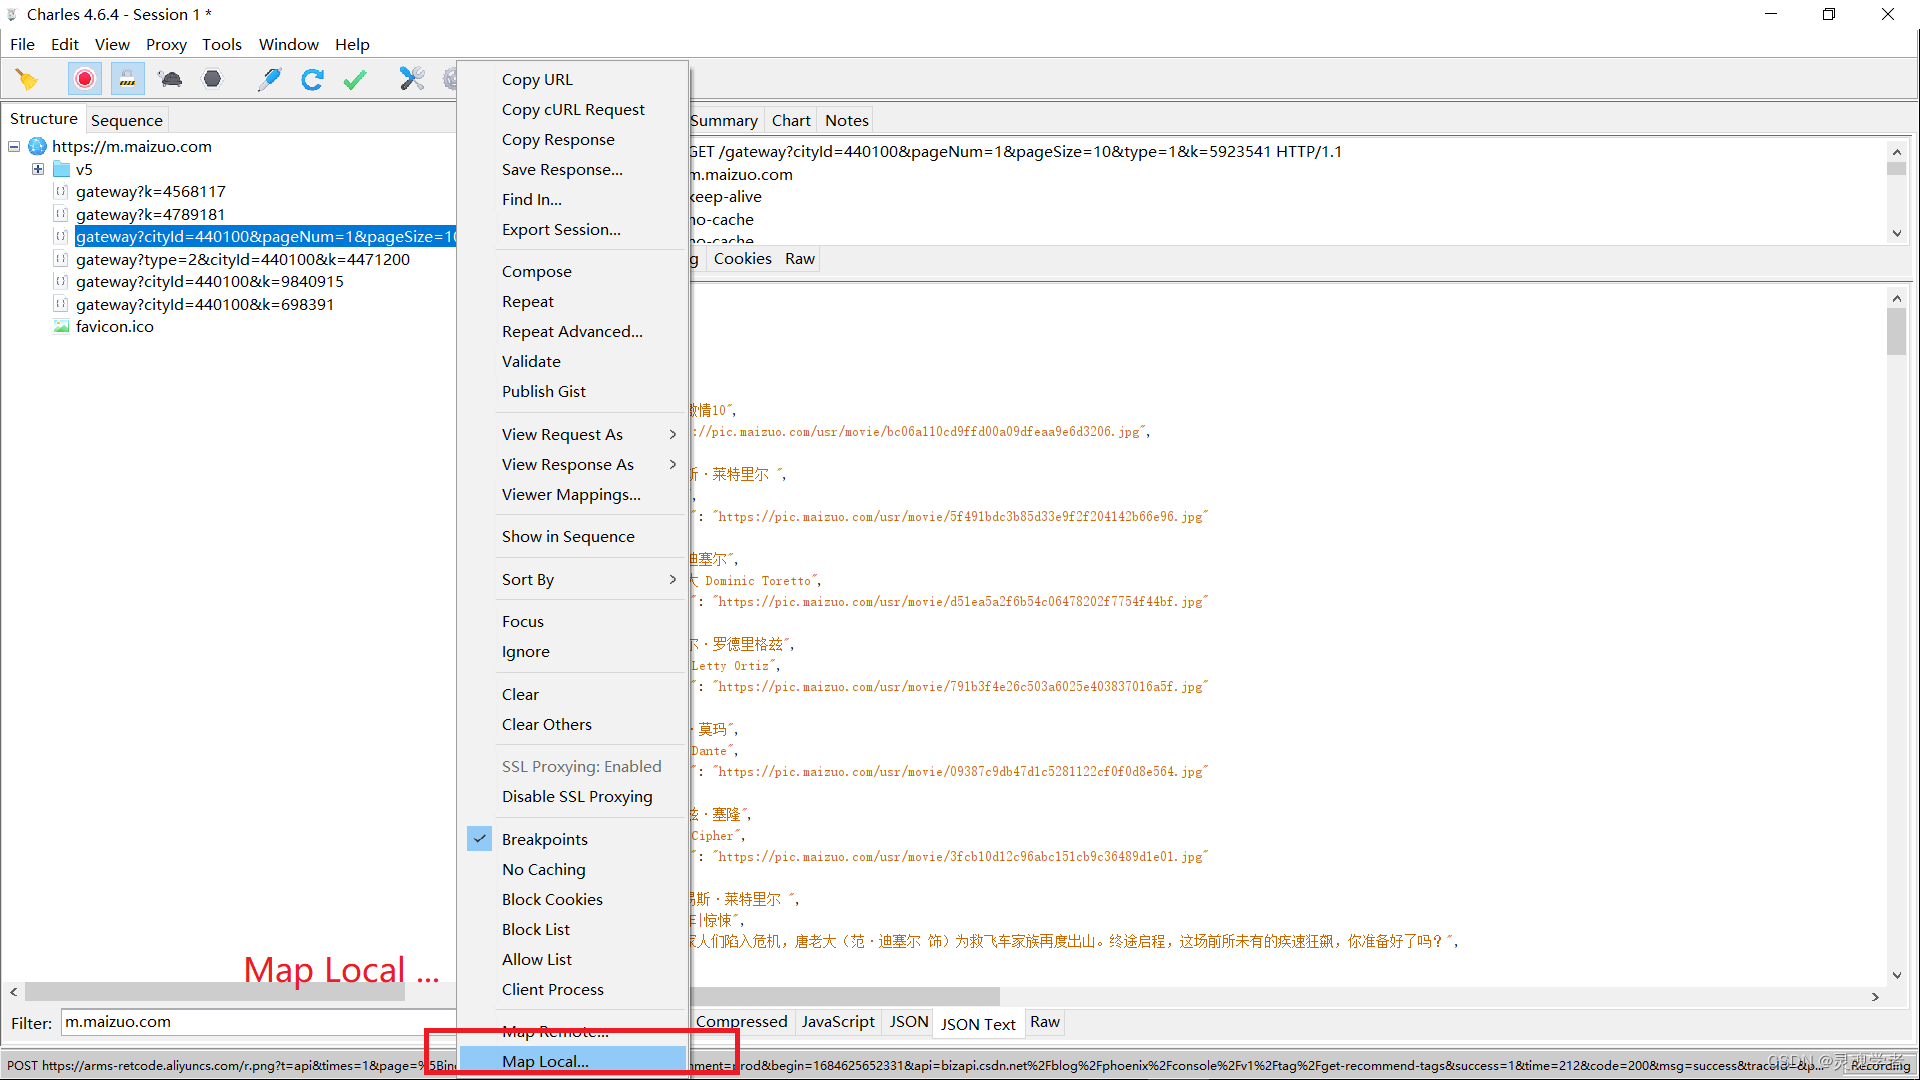Screen dimensions: 1920x1080
Task: Toggle the red recording button
Action: [85, 79]
